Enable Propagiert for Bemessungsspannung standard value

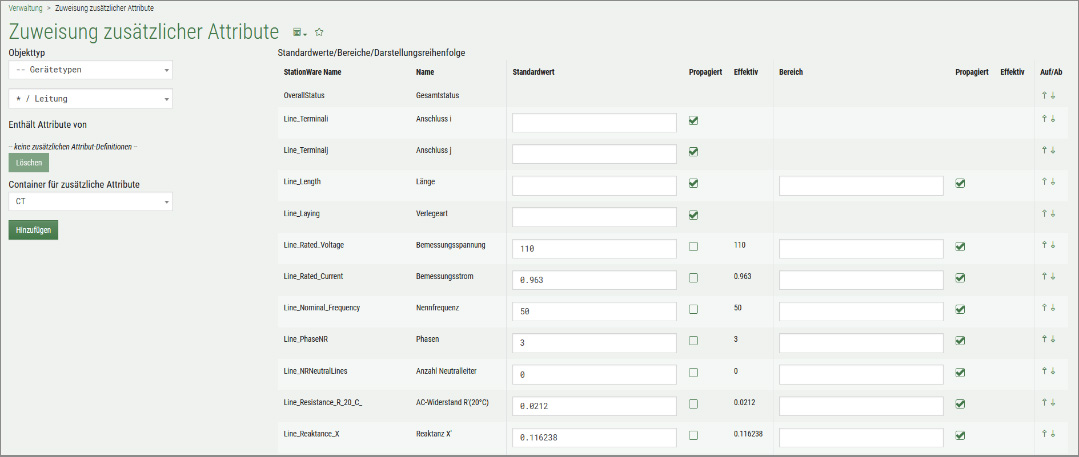(x=694, y=246)
